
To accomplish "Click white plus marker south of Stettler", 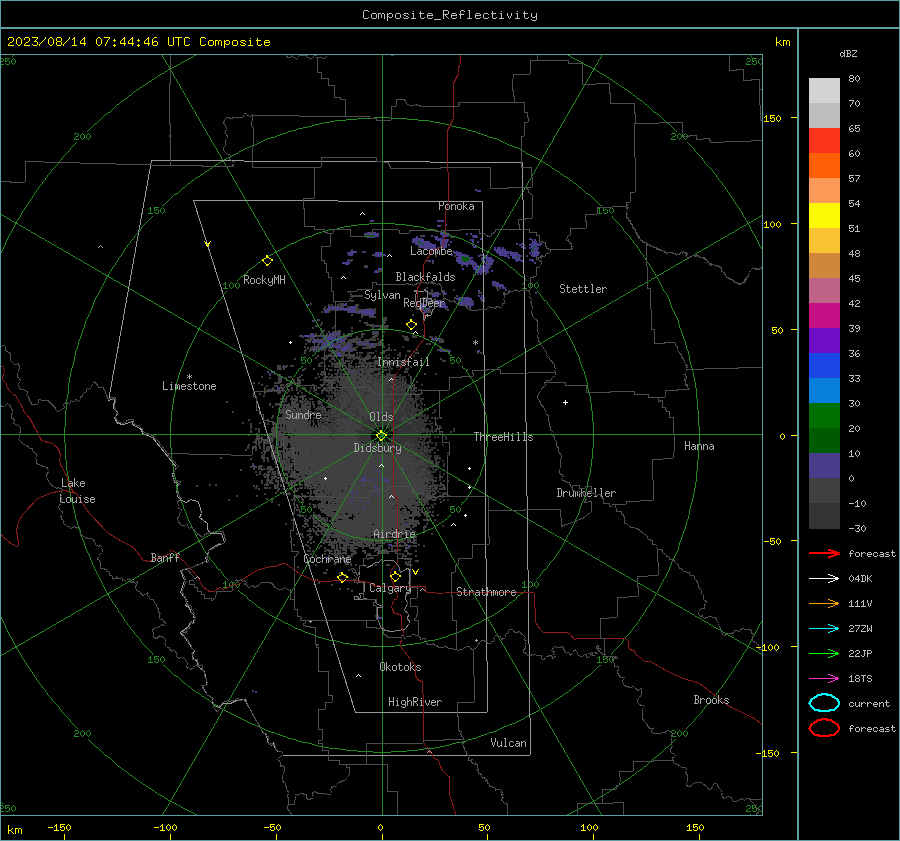I will pos(565,402).
